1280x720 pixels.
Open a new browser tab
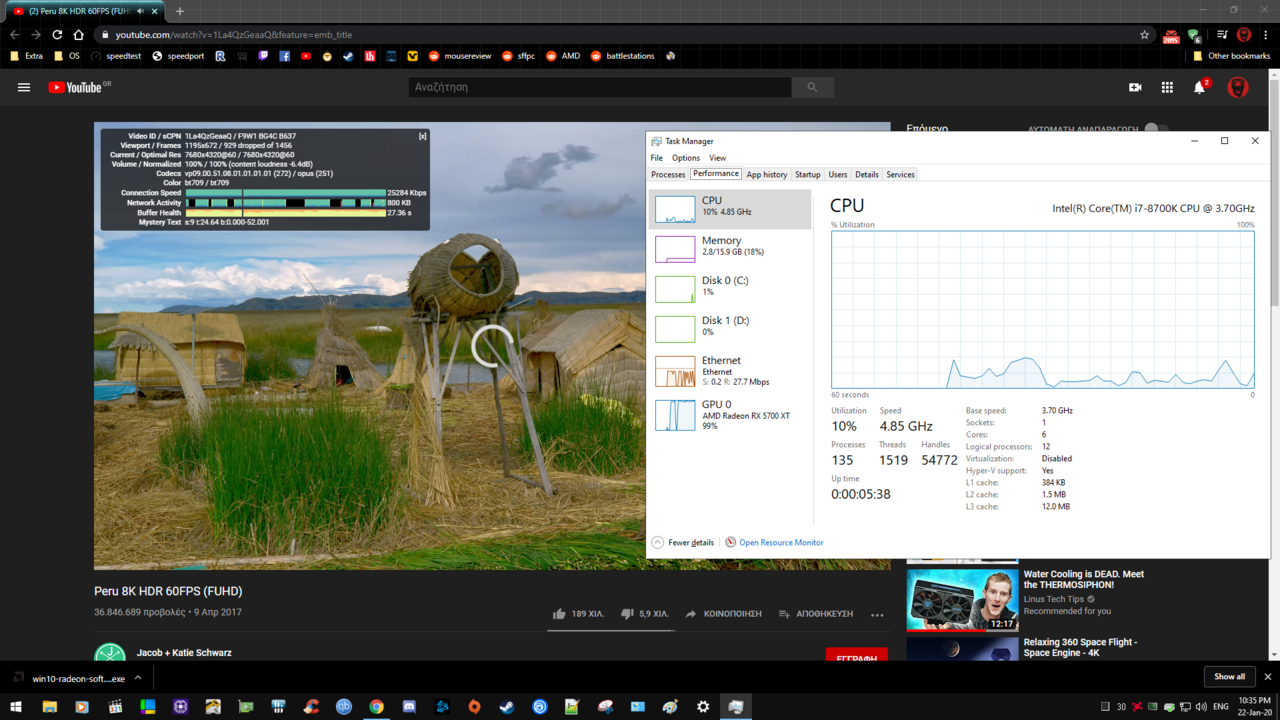pyautogui.click(x=180, y=11)
